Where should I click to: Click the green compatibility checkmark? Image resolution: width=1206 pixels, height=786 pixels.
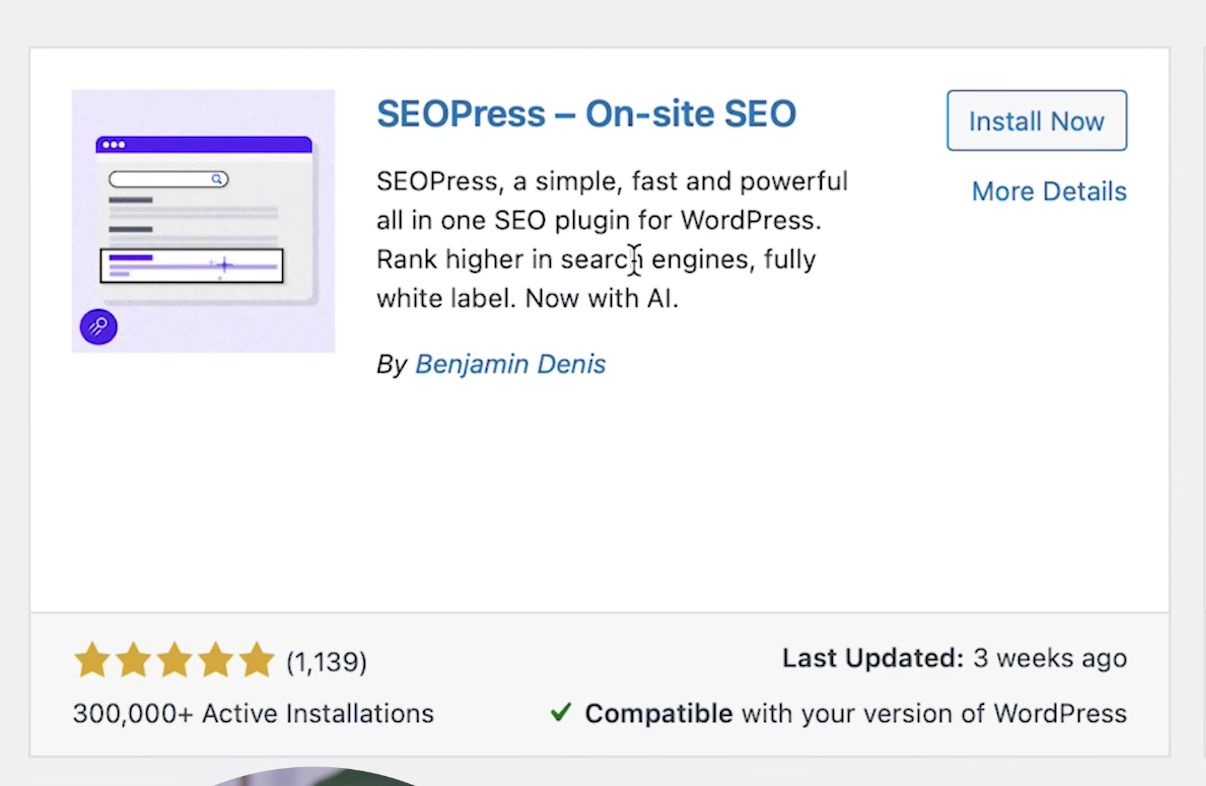click(x=561, y=713)
